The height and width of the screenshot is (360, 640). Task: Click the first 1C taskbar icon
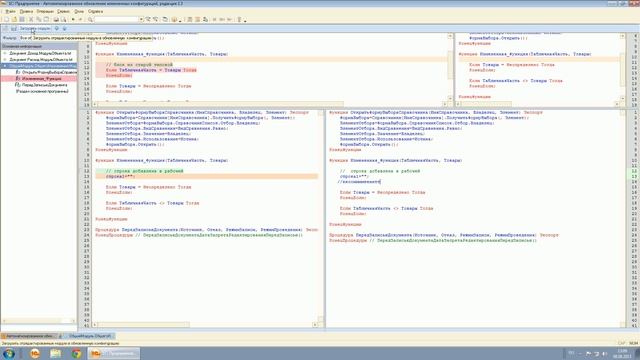coord(35,353)
